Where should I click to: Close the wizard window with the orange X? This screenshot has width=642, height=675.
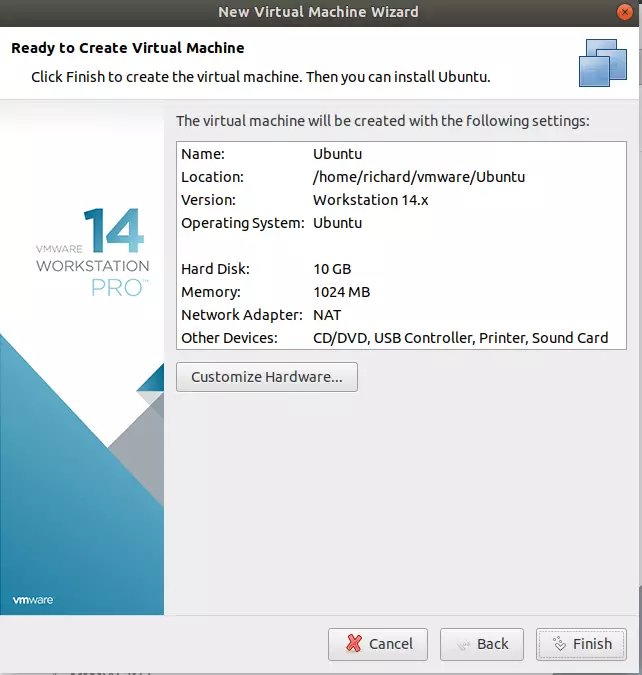click(624, 12)
